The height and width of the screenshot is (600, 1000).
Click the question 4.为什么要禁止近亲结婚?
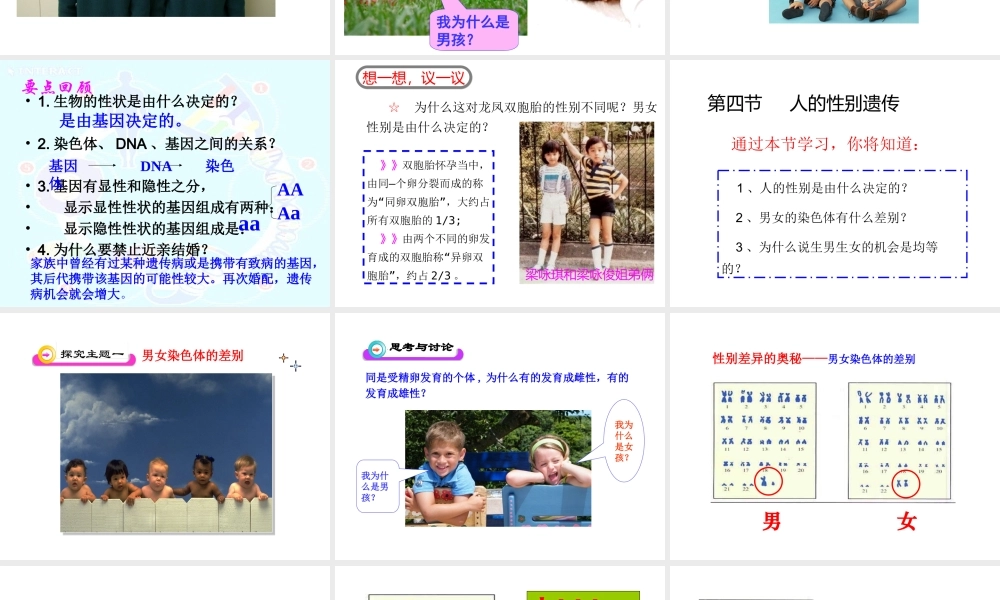tap(122, 249)
